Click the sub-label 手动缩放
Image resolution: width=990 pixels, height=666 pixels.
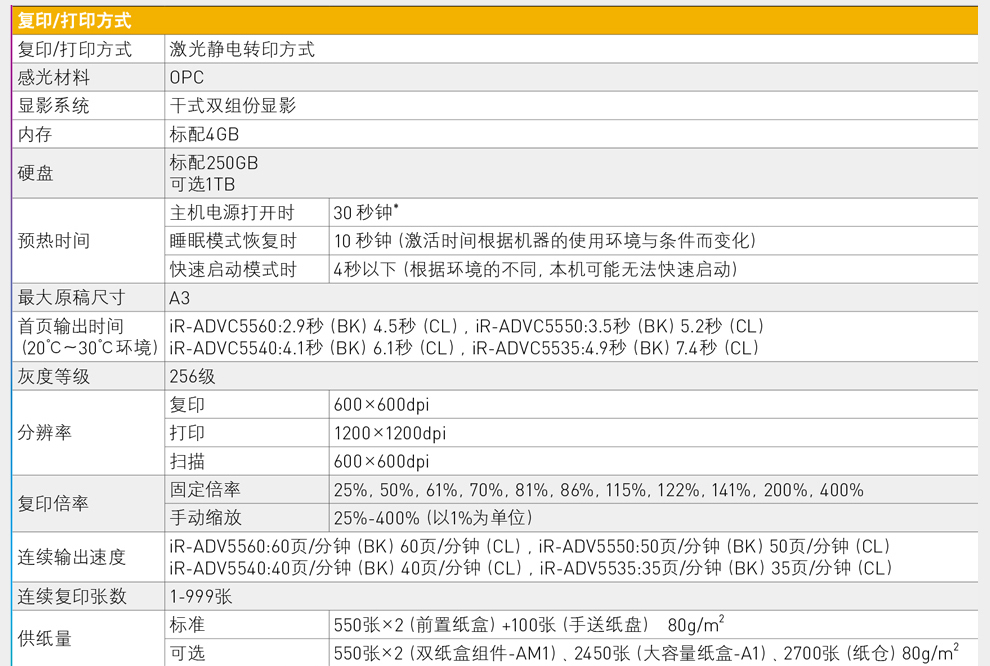coord(205,518)
